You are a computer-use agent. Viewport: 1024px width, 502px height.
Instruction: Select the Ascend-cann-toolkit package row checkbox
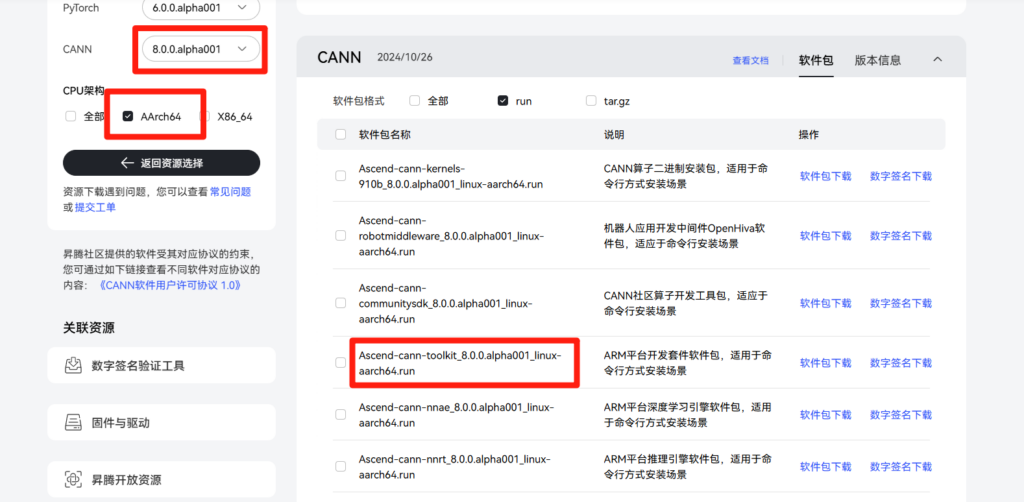341,363
